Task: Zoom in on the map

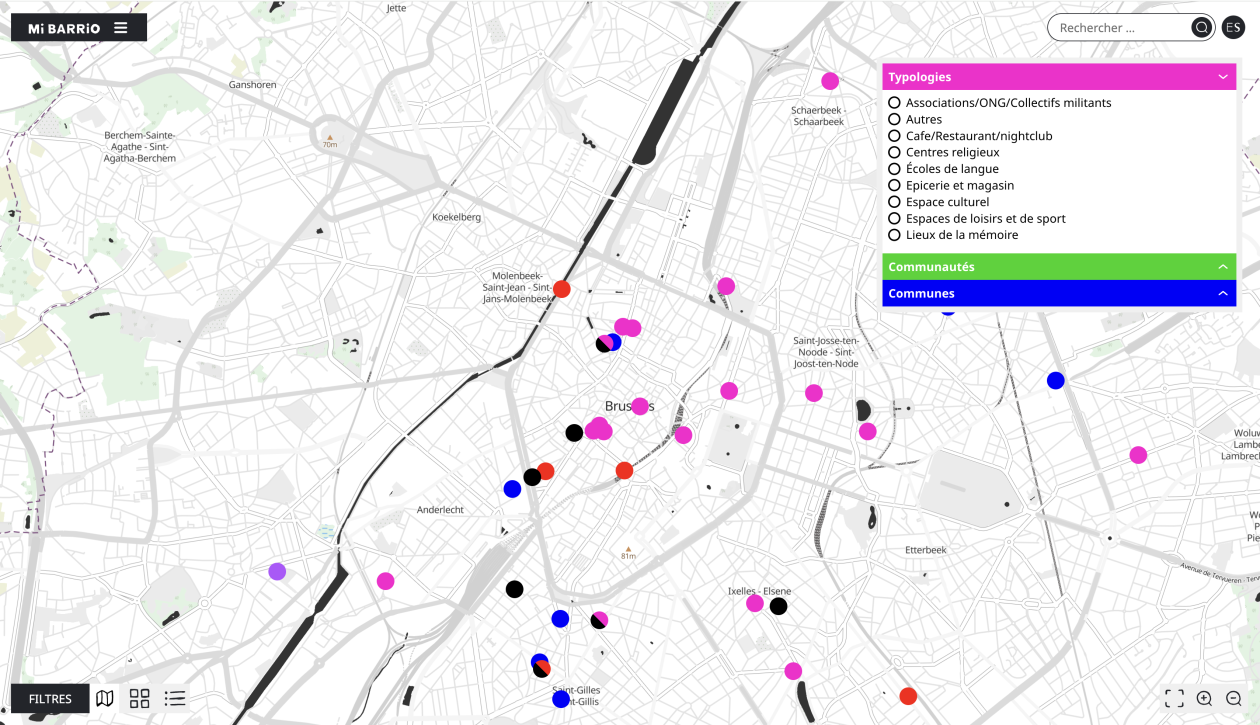Action: (x=1205, y=699)
